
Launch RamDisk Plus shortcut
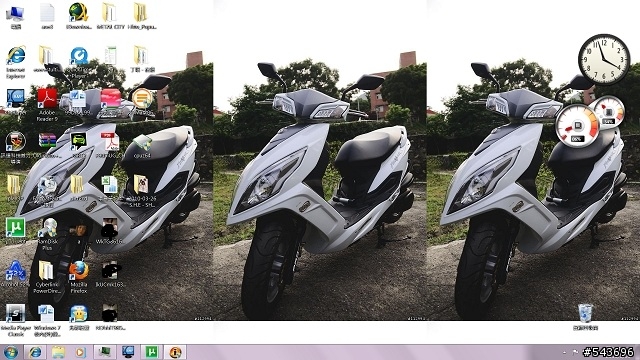click(x=48, y=227)
